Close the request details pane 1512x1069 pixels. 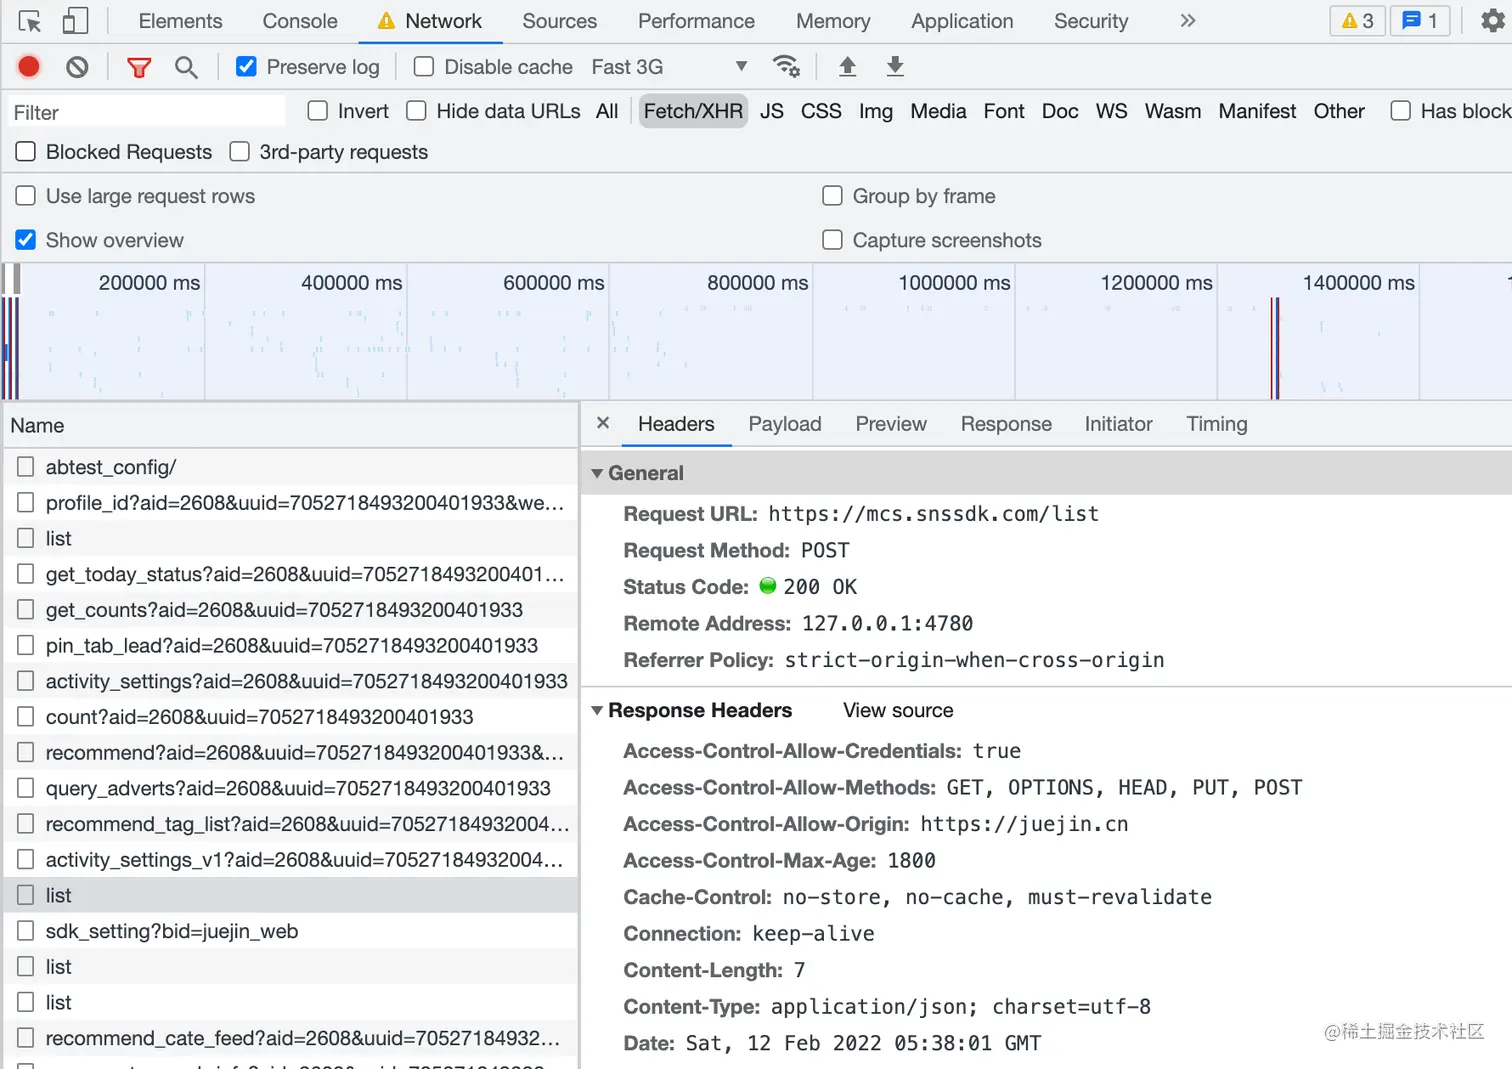603,423
